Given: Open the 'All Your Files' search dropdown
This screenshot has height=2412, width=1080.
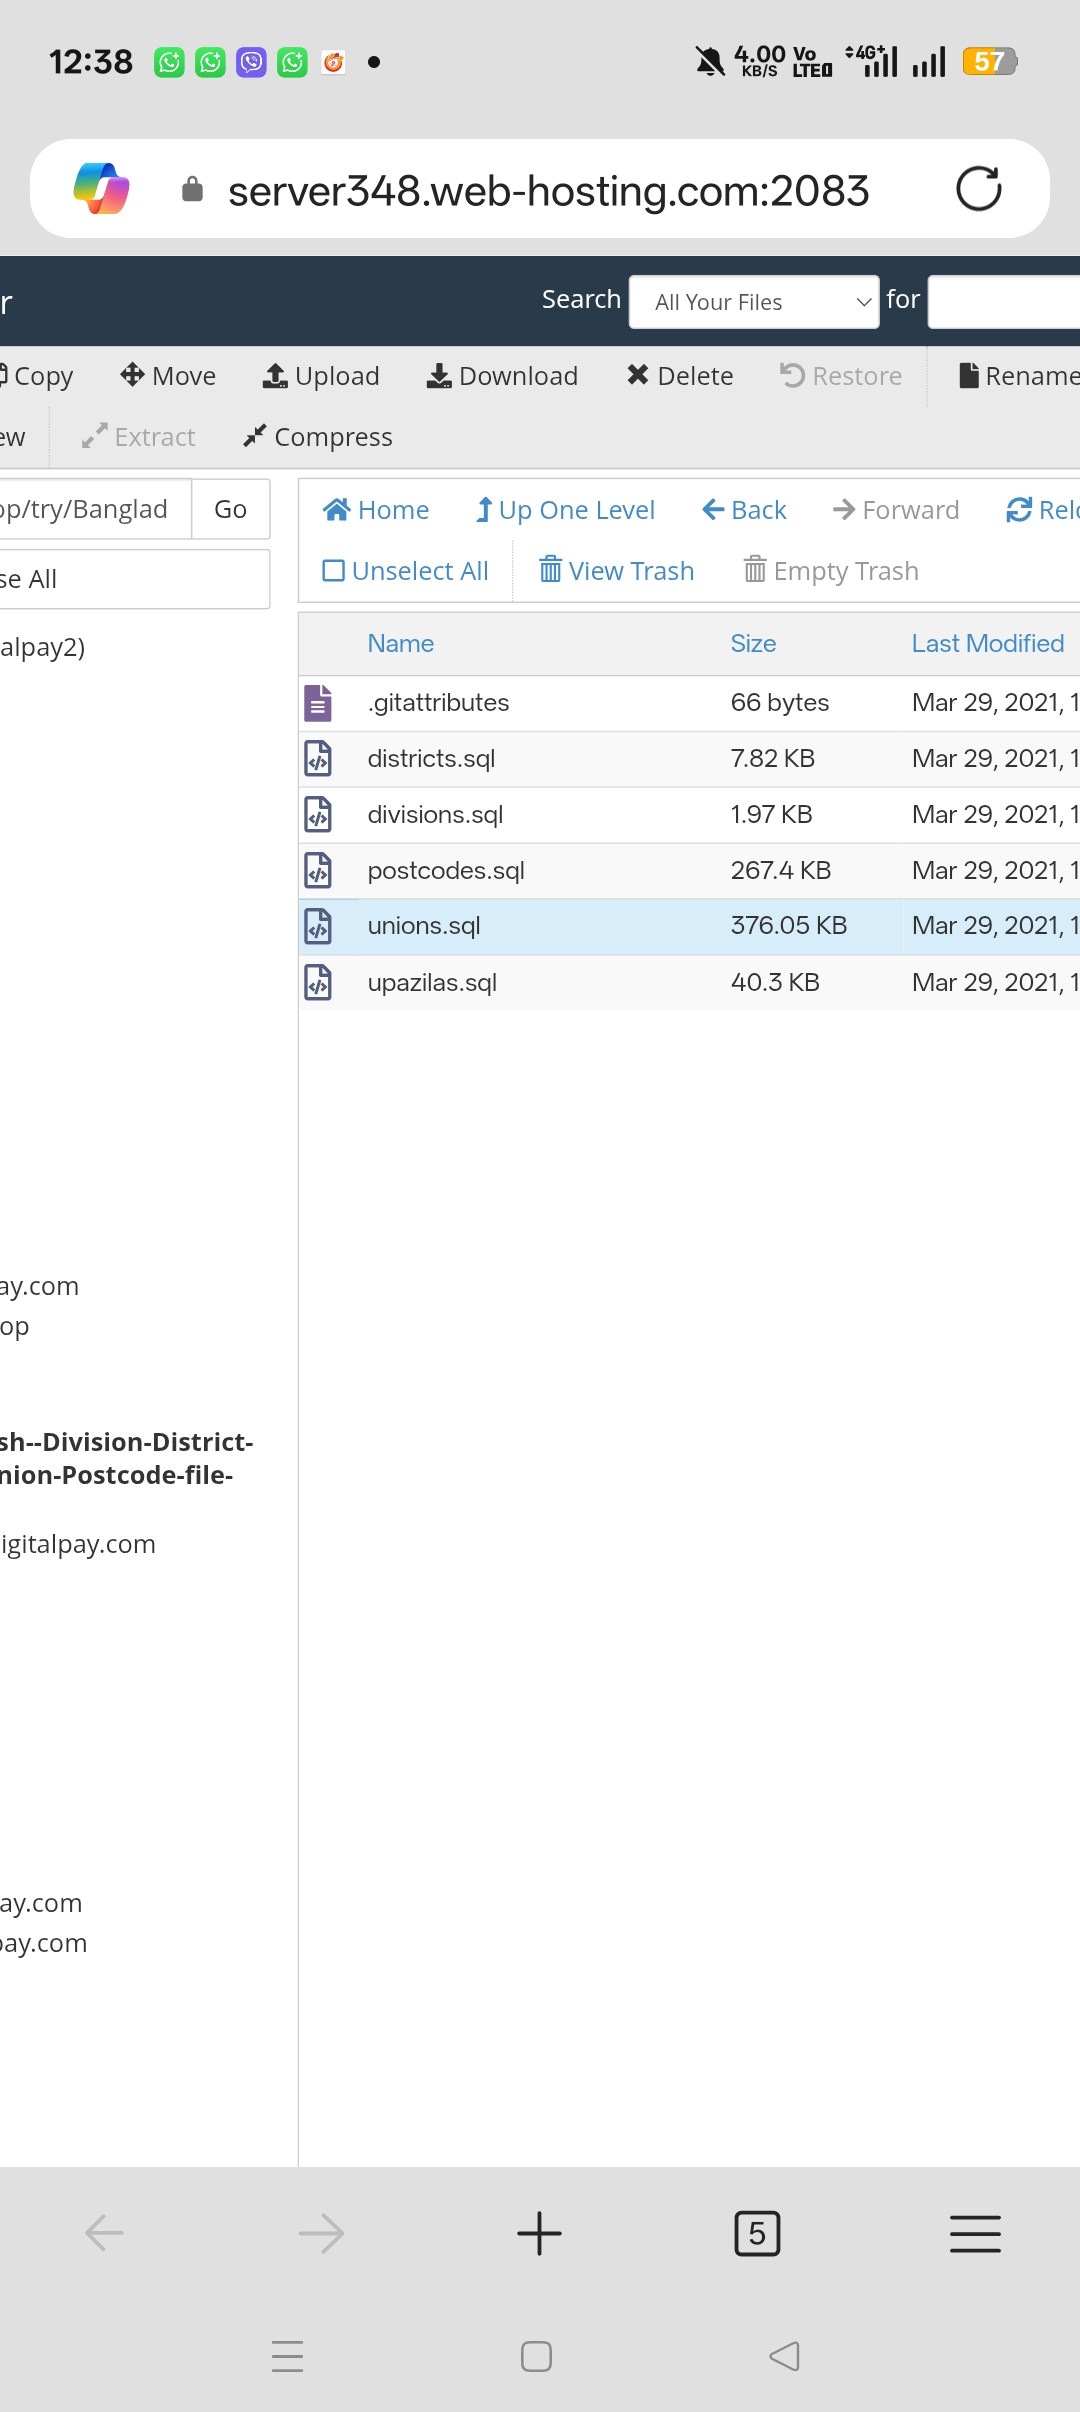Looking at the screenshot, I should (x=754, y=302).
